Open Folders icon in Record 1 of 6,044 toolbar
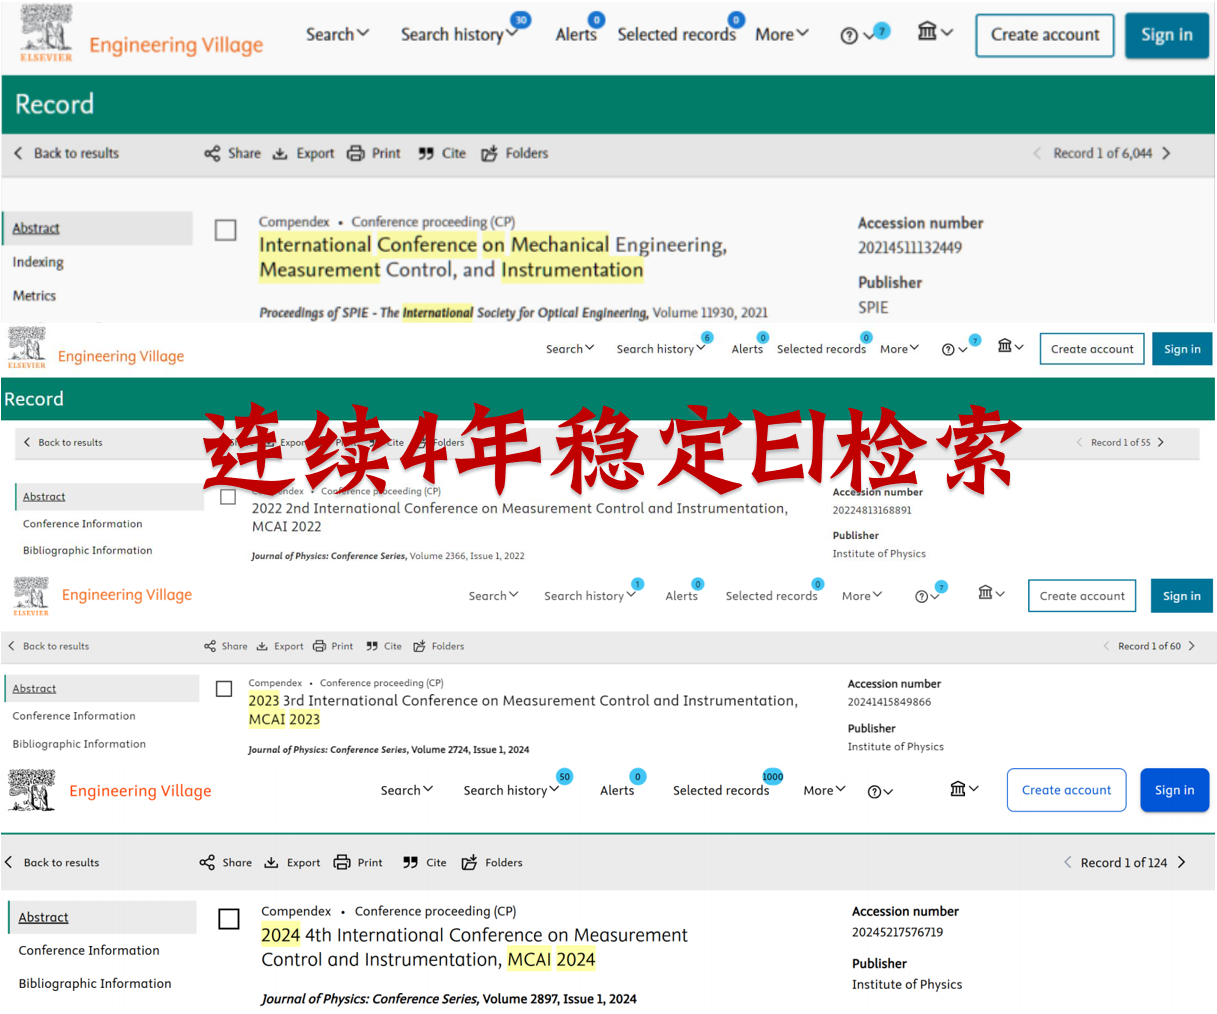This screenshot has height=1014, width=1217. 489,153
